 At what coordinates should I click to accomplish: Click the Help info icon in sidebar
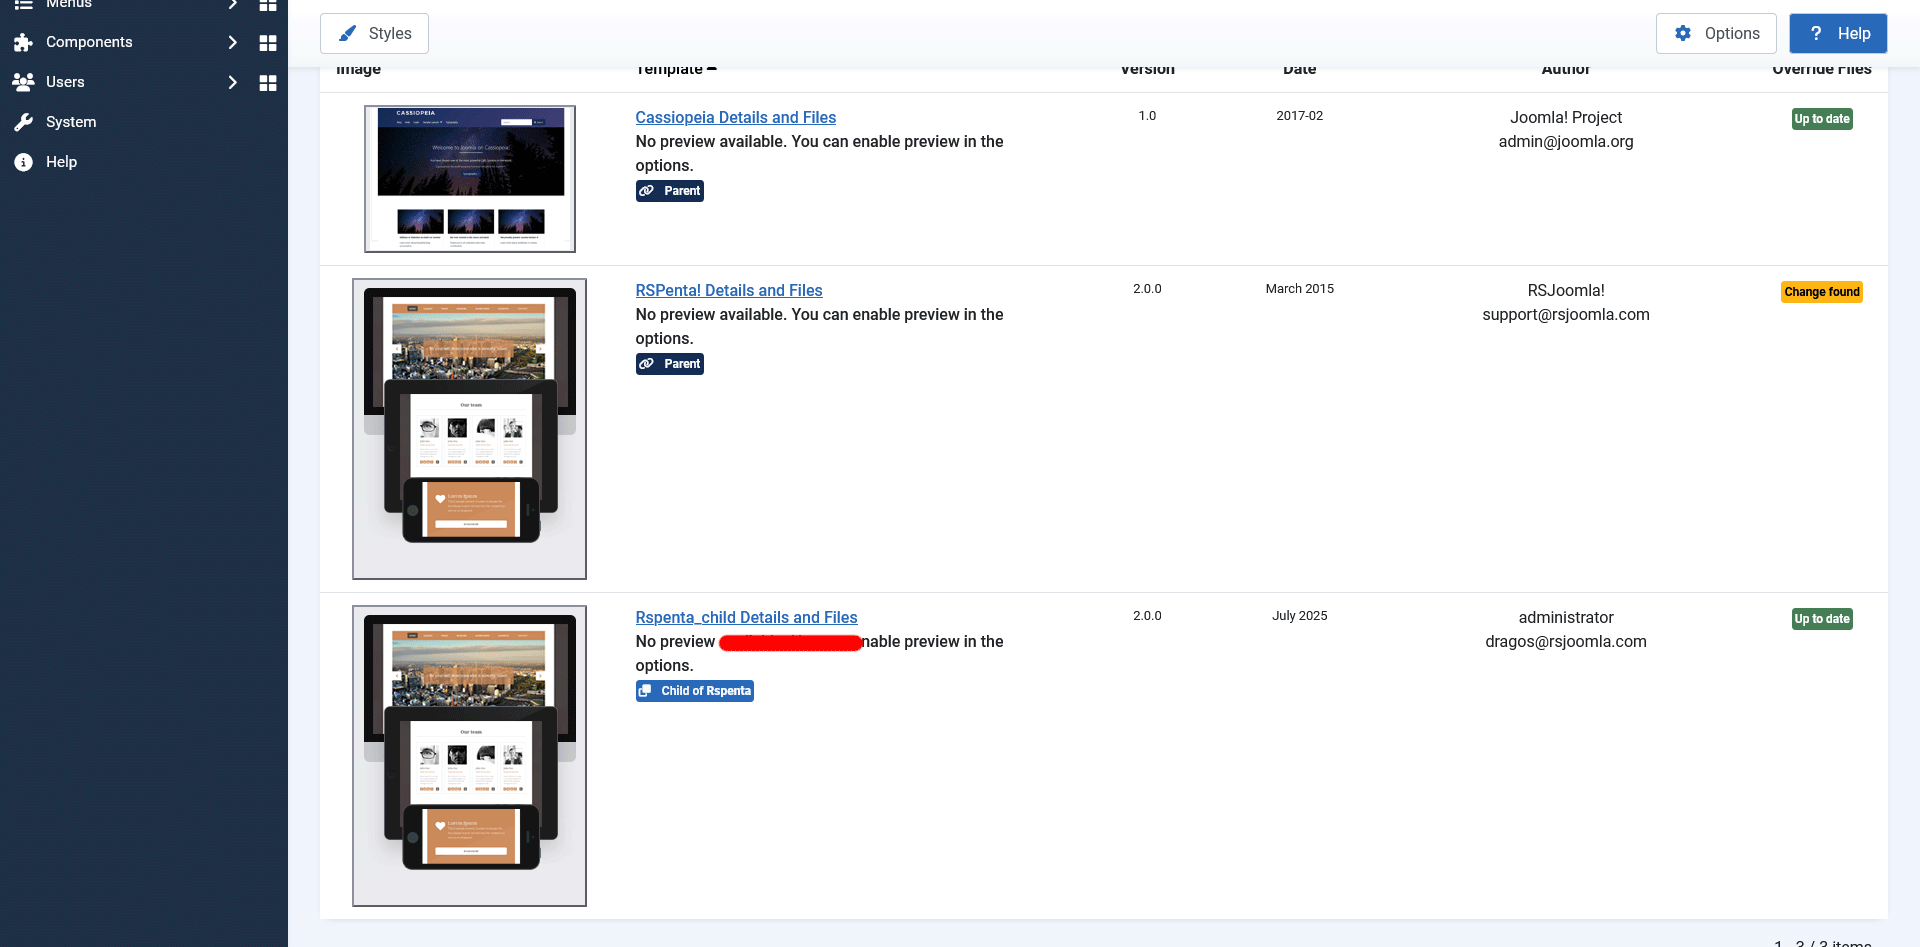[24, 162]
